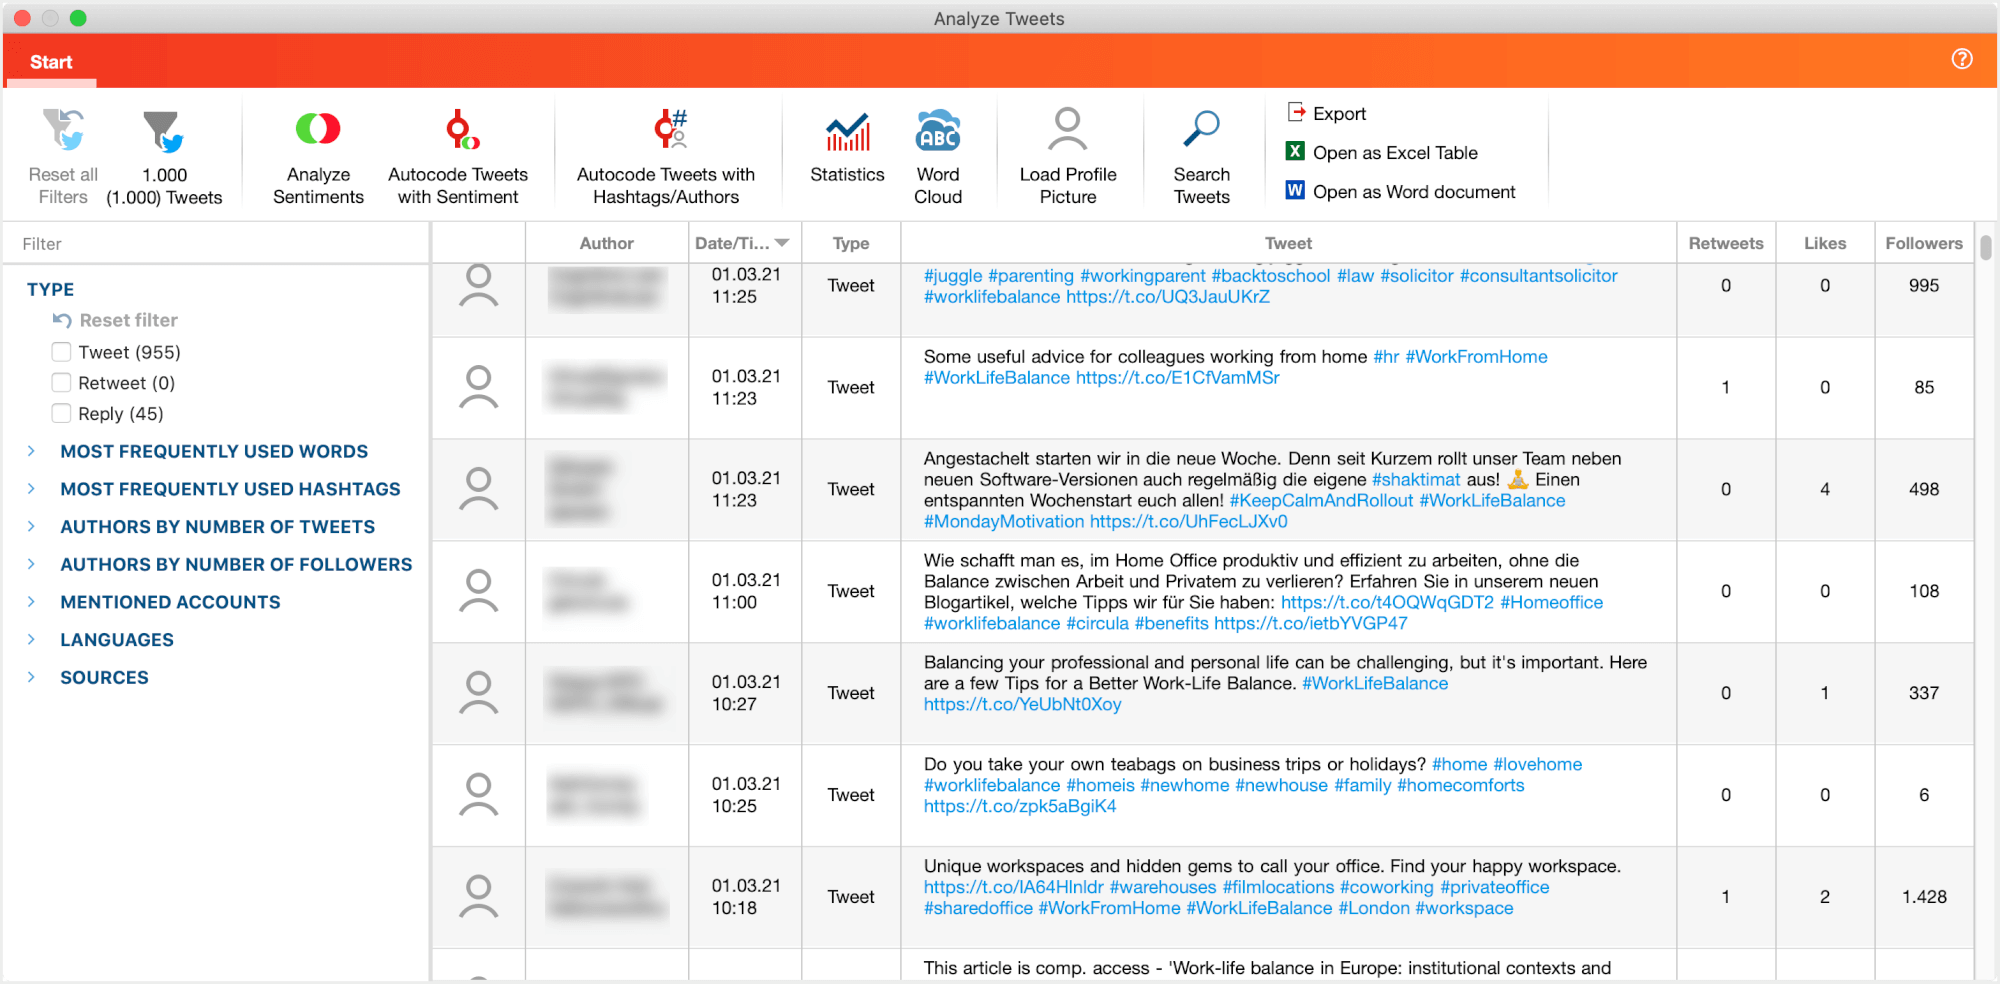
Task: Open the Date/Time sort dropdown
Action: (x=783, y=242)
